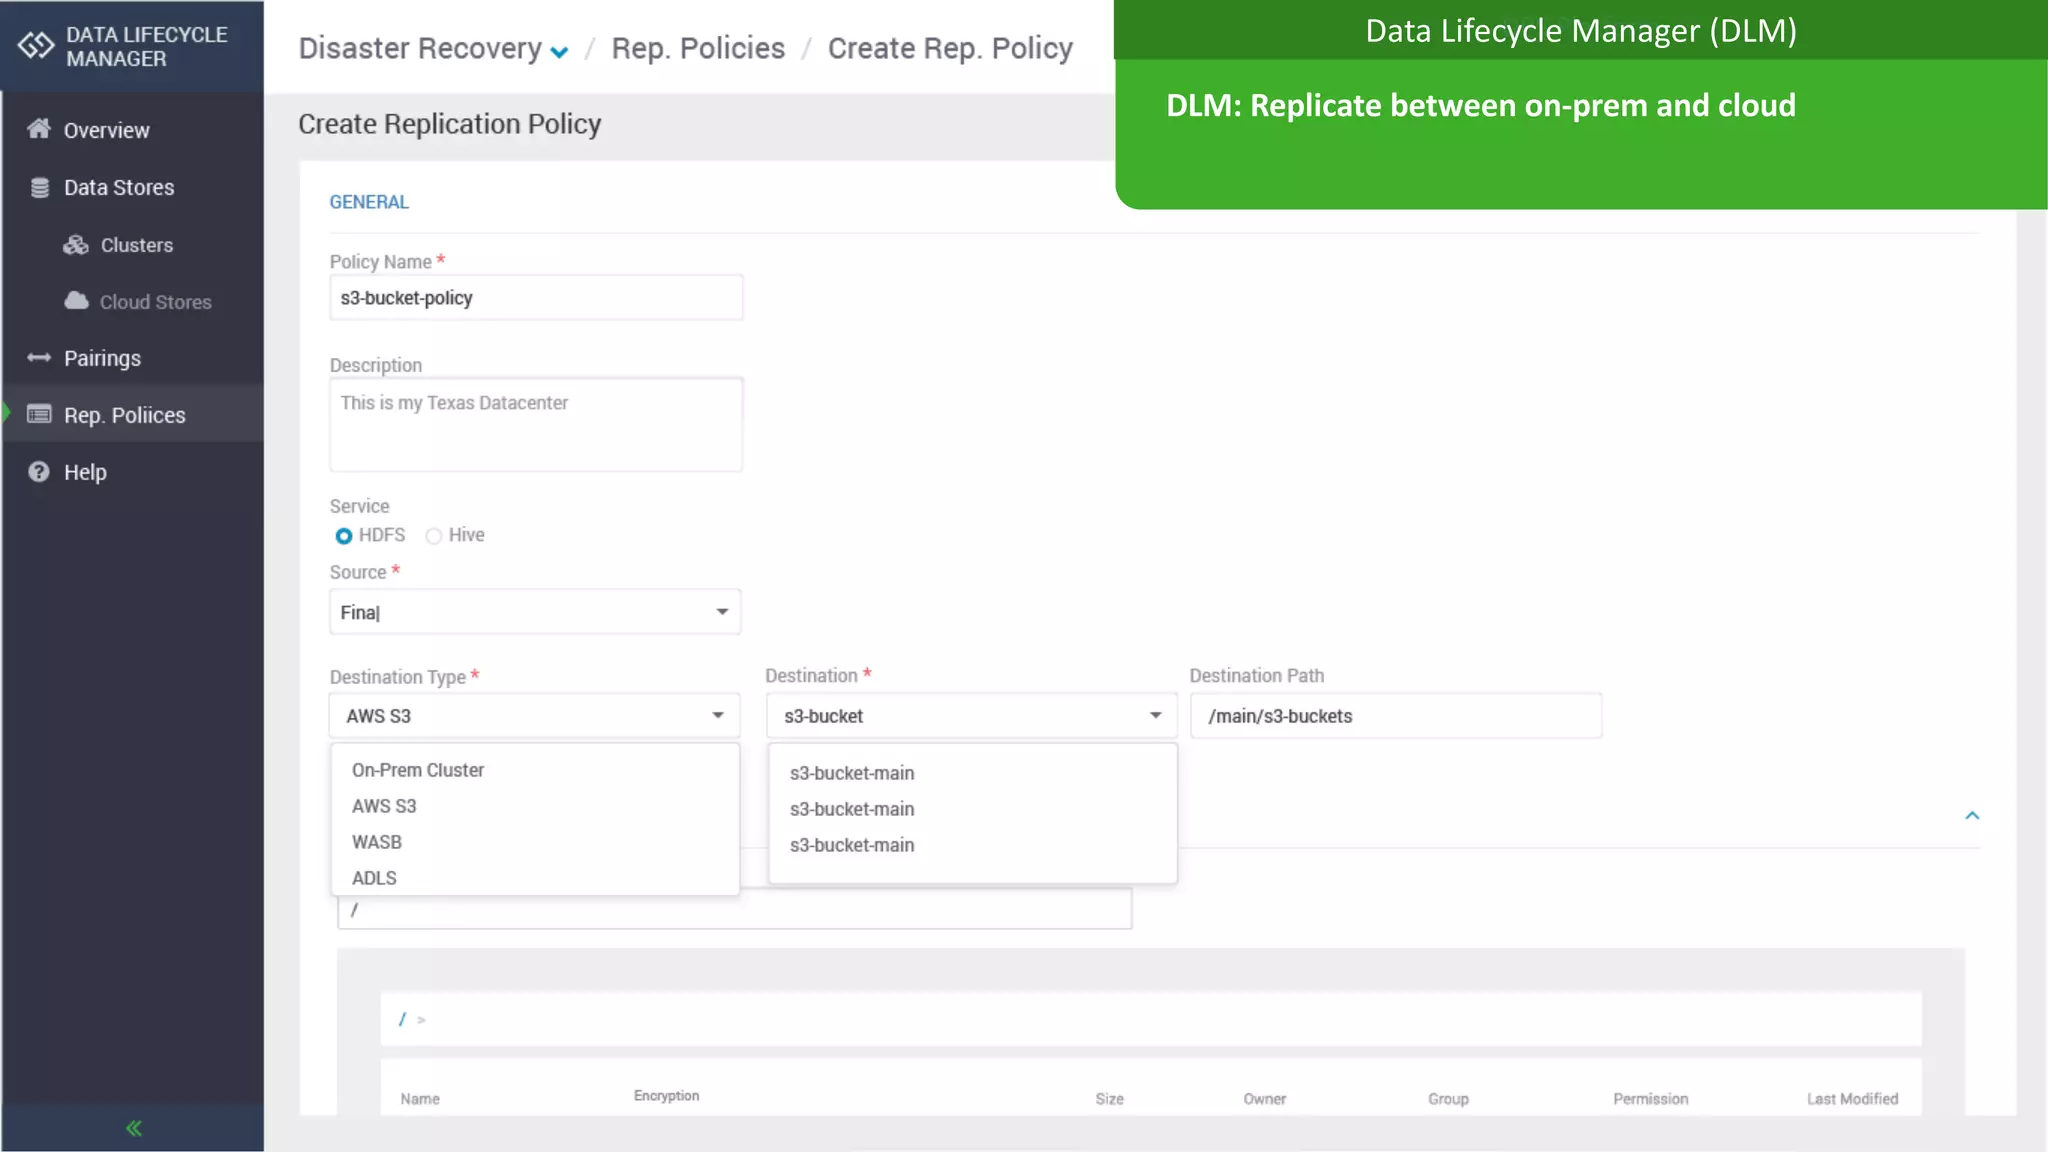Viewport: 2048px width, 1152px height.
Task: Click the Permission column header
Action: [1650, 1099]
